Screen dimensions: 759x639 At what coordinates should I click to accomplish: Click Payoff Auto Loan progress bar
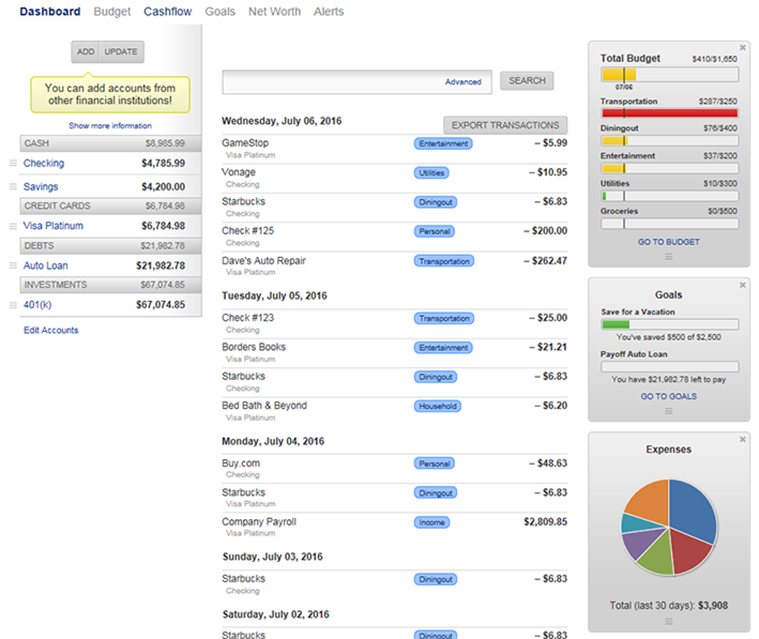(670, 366)
